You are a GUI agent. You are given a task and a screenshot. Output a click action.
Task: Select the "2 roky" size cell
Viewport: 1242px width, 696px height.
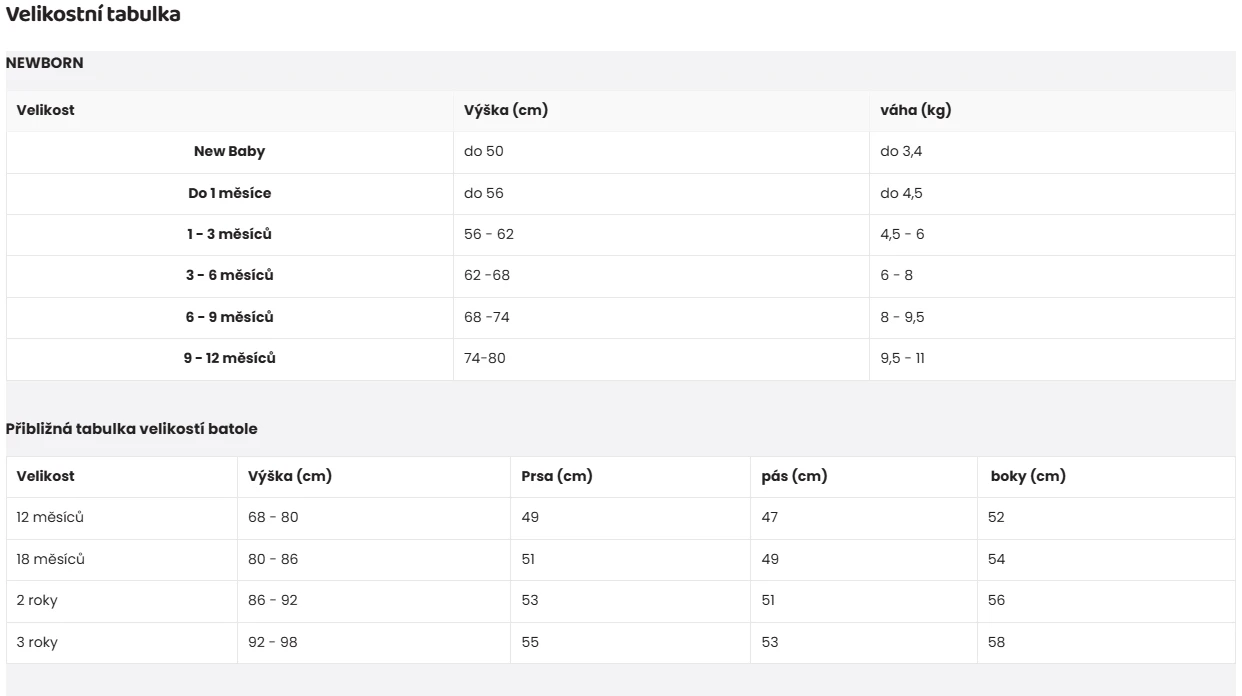(x=37, y=601)
